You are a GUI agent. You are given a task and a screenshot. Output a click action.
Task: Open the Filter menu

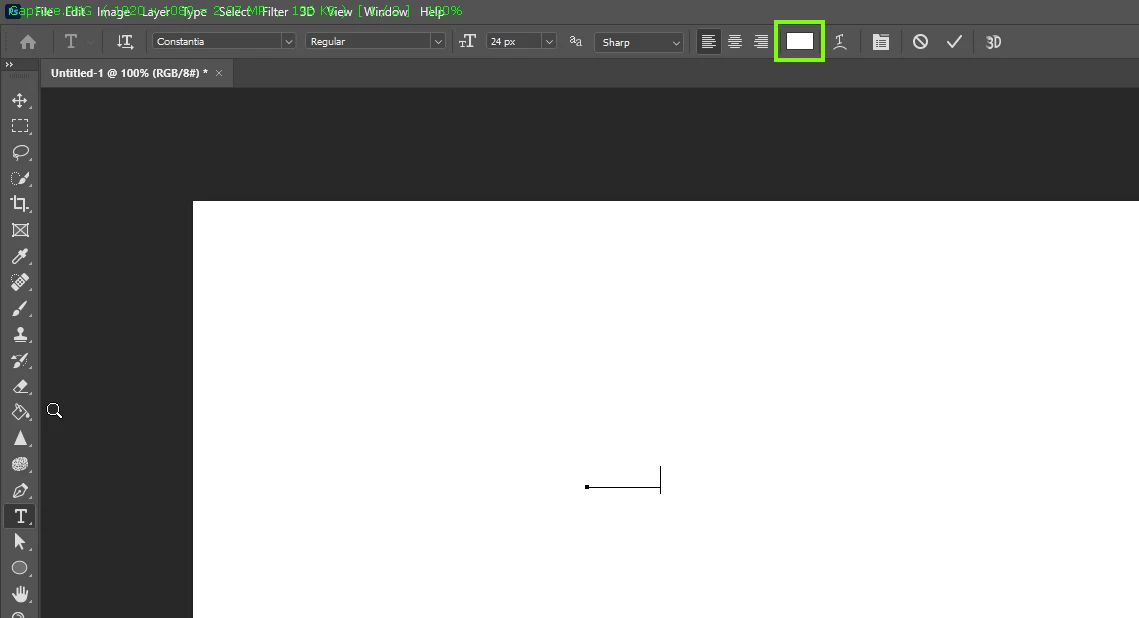point(275,12)
